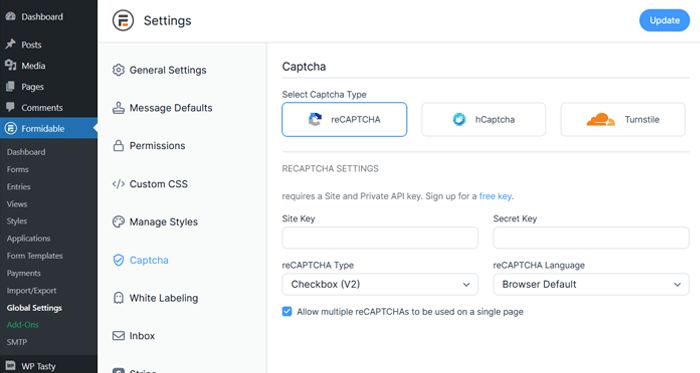Open White Labeling tab
This screenshot has width=700, height=373.
point(155,298)
